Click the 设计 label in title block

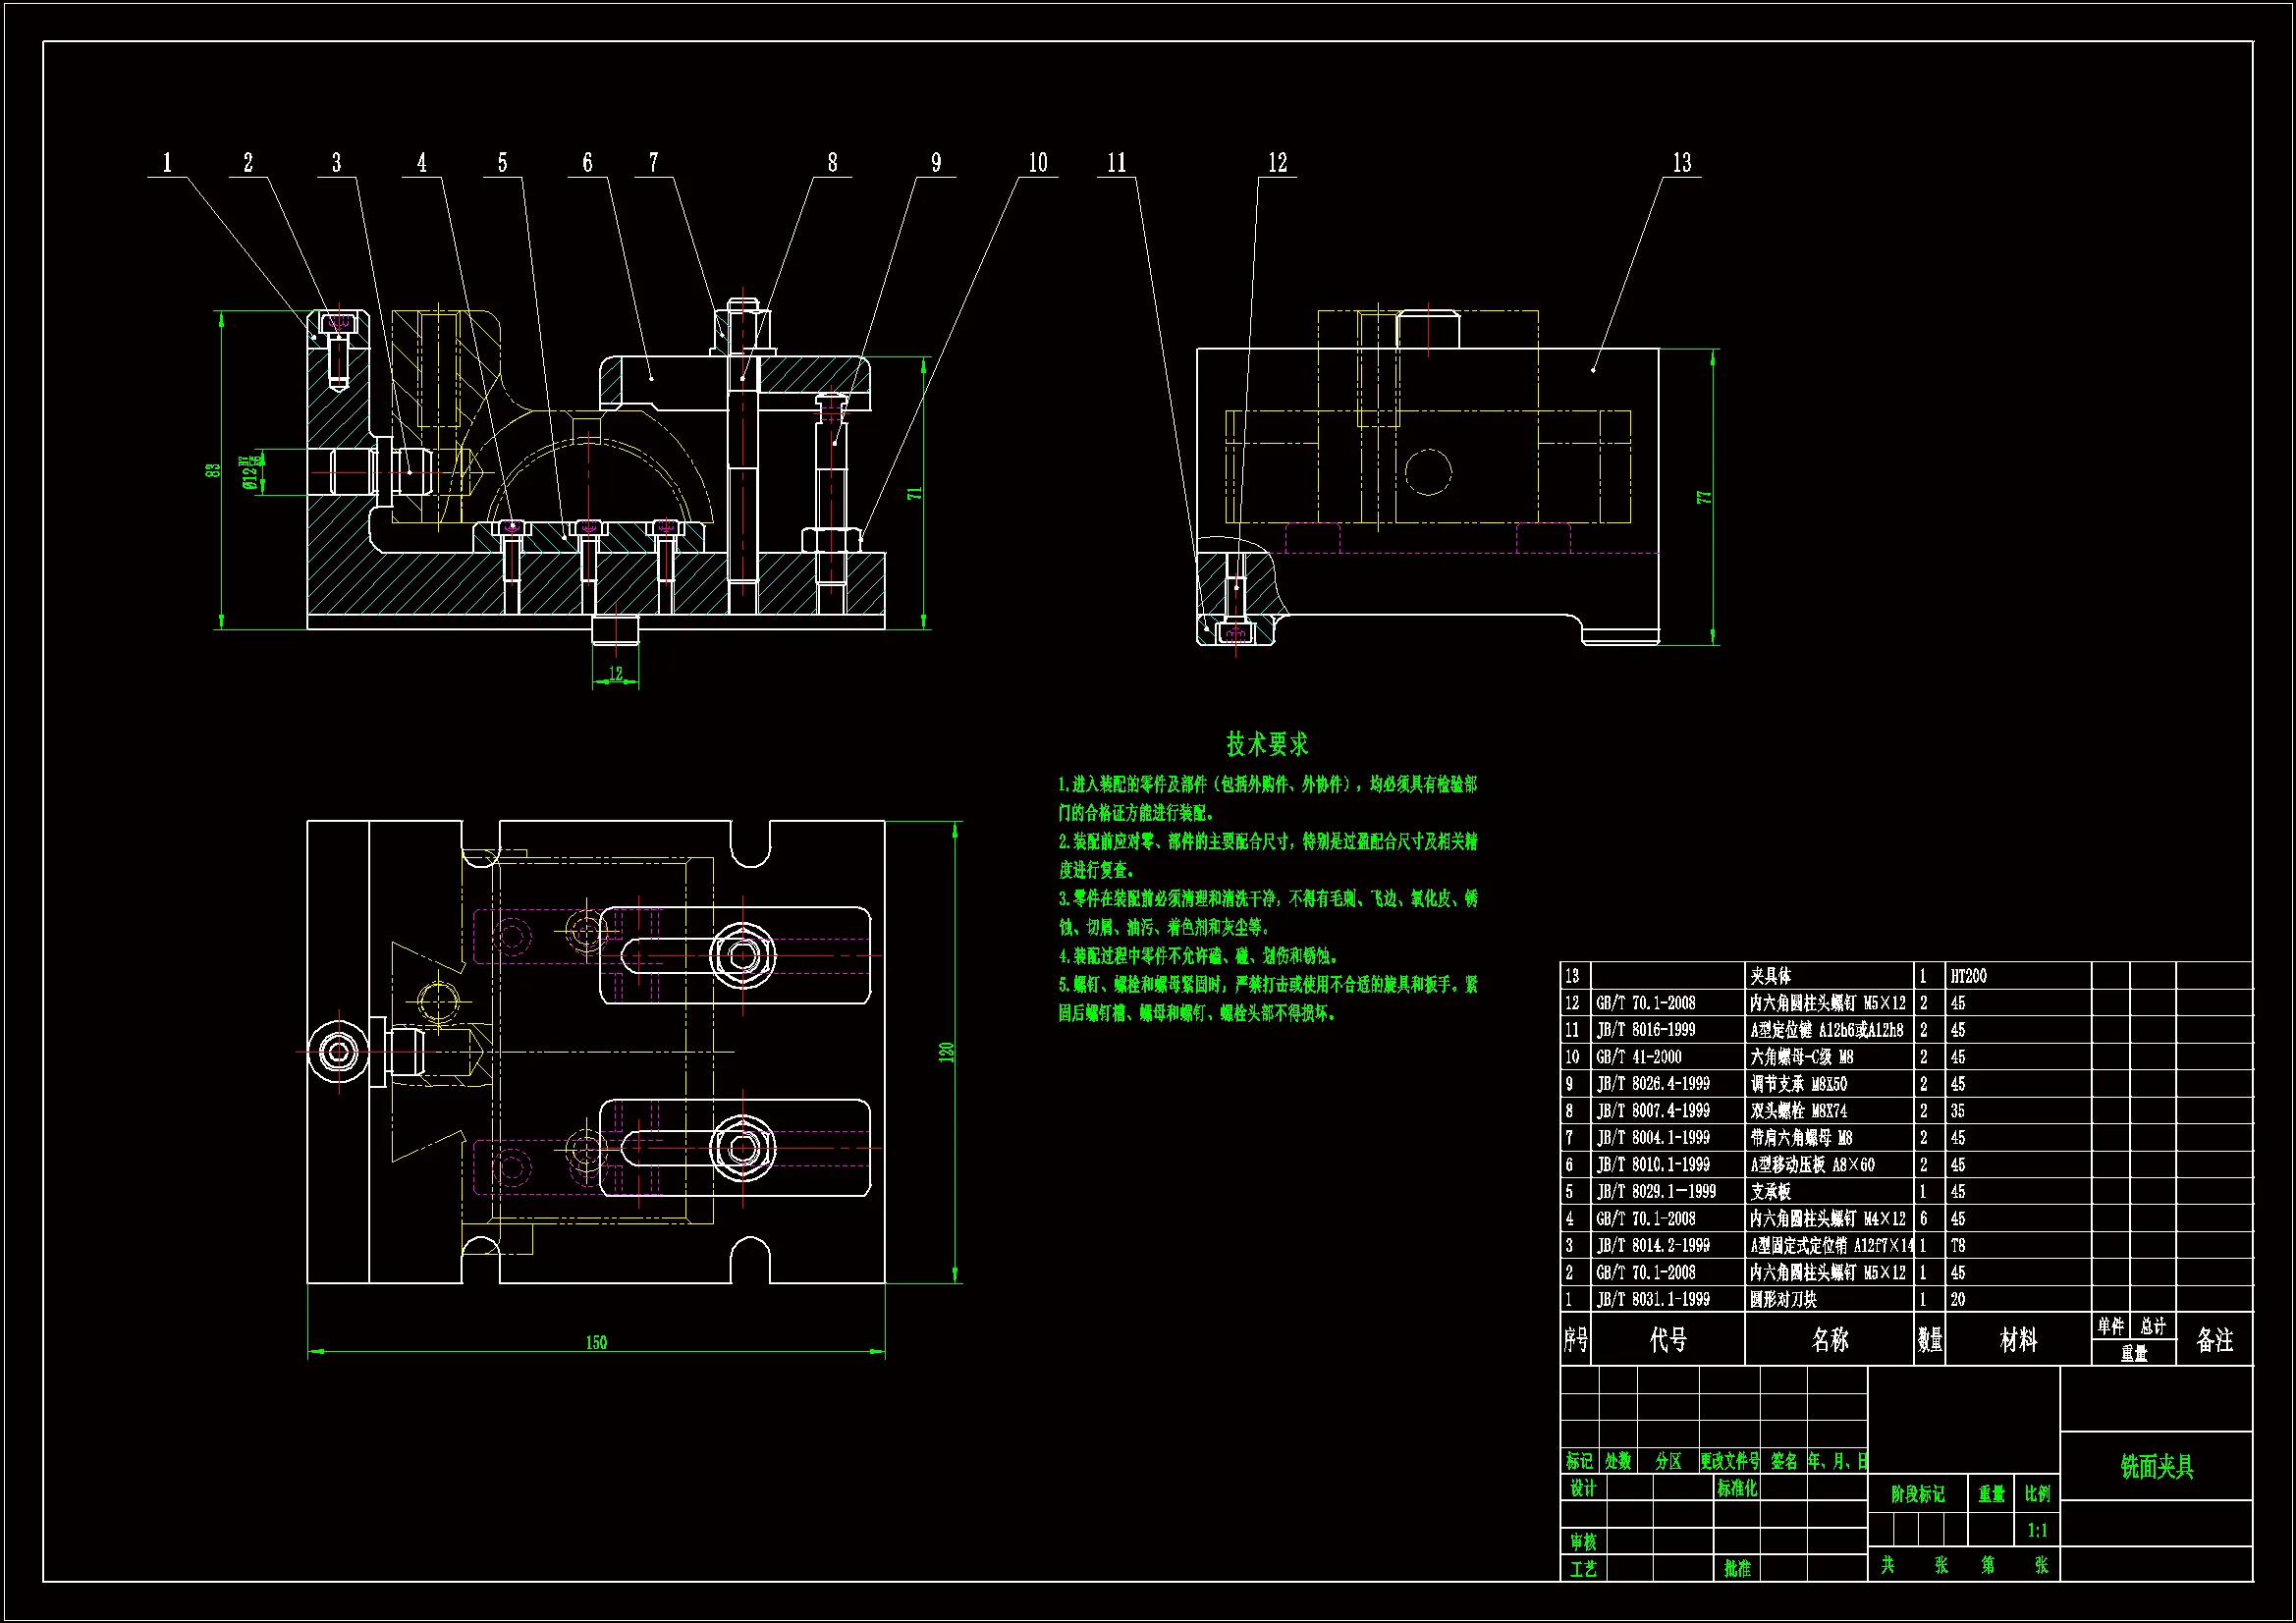coord(1582,1488)
